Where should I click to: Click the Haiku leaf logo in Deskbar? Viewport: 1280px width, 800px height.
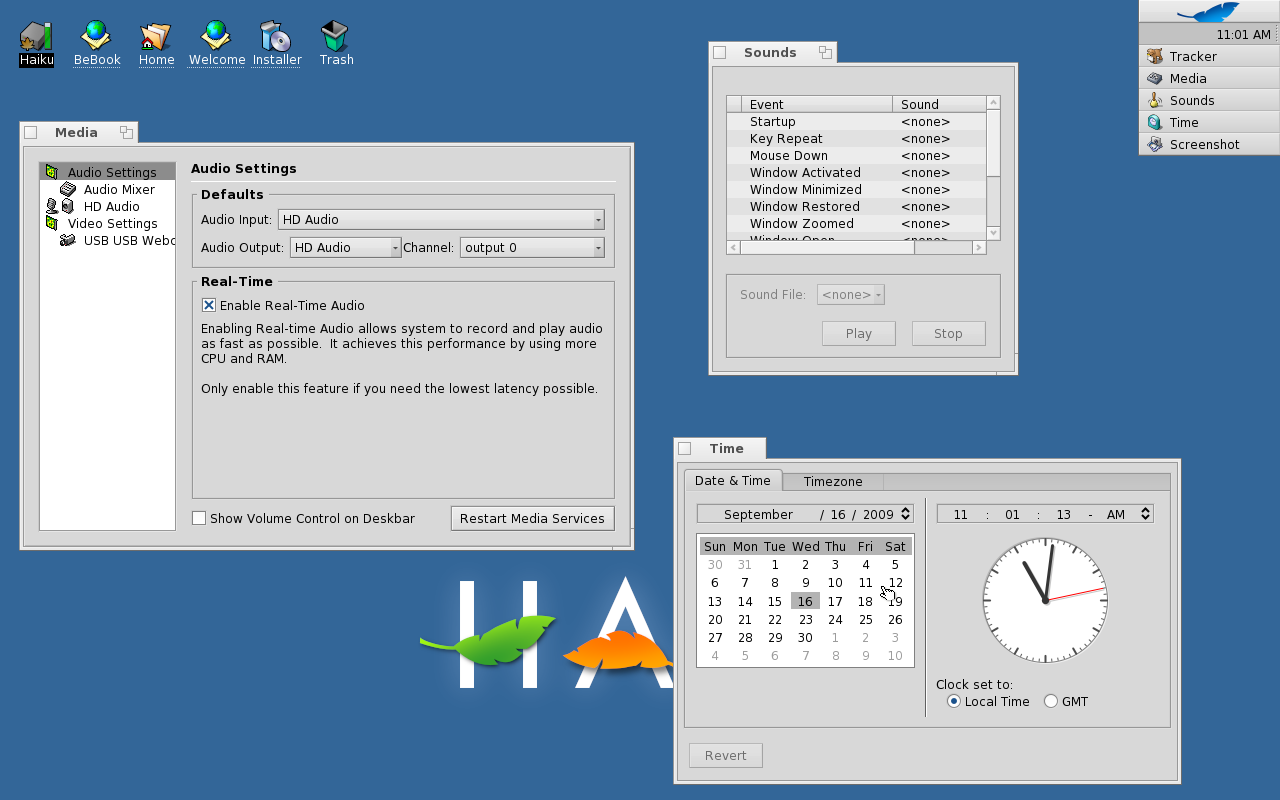point(1209,12)
